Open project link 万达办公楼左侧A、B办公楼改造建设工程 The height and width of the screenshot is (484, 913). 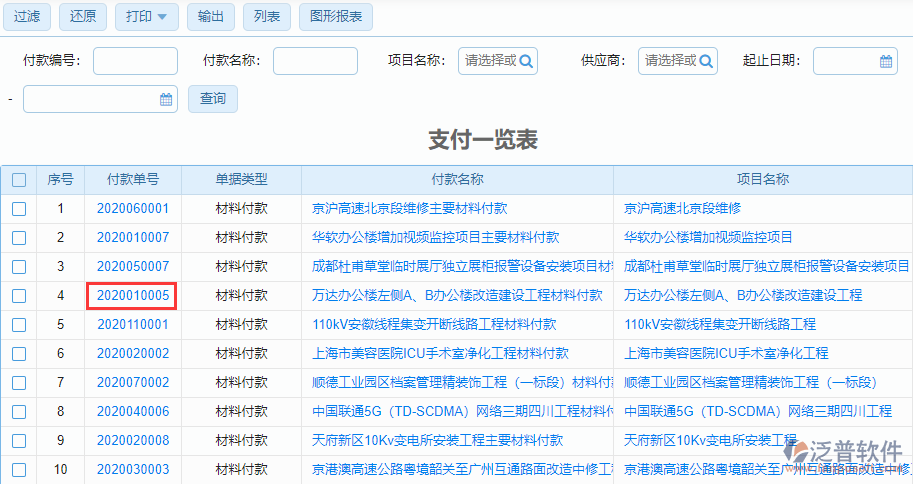(743, 296)
